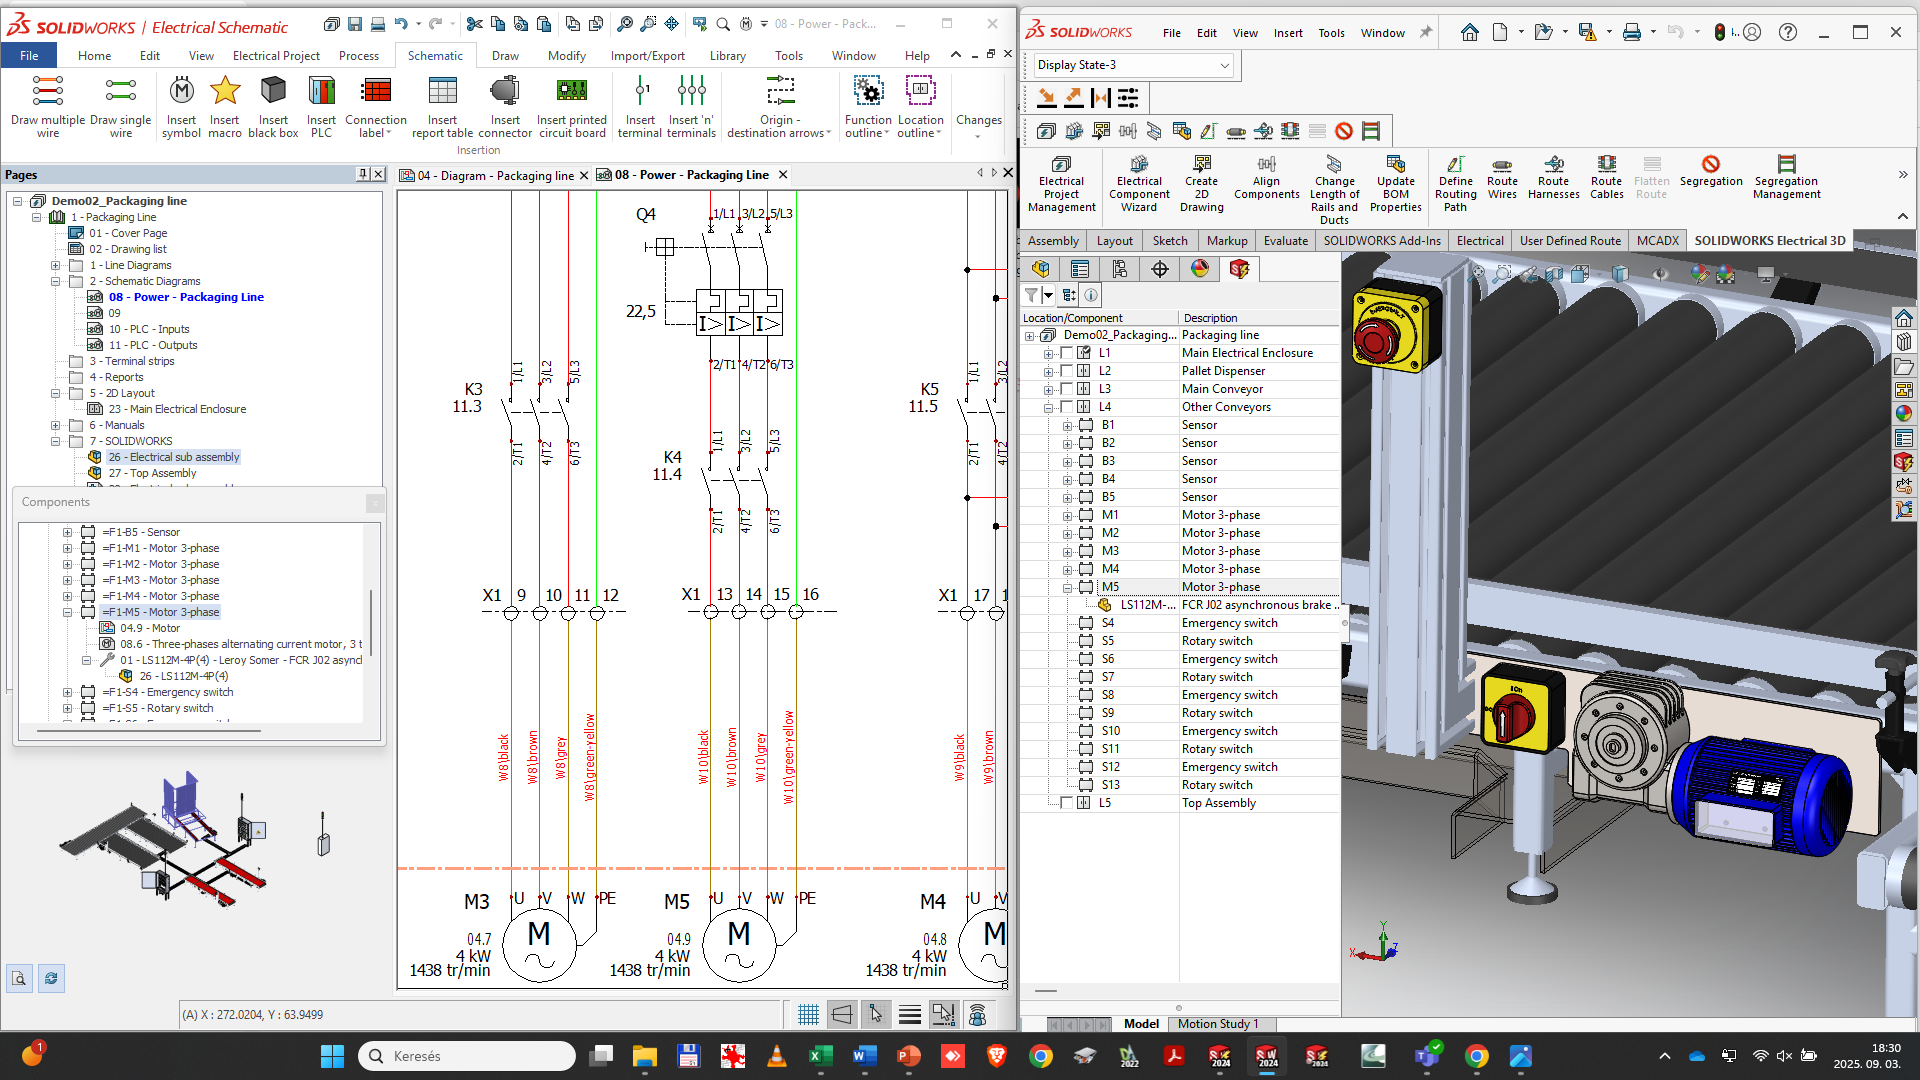Click Insert macro star icon
1920x1080 pixels.
225,106
